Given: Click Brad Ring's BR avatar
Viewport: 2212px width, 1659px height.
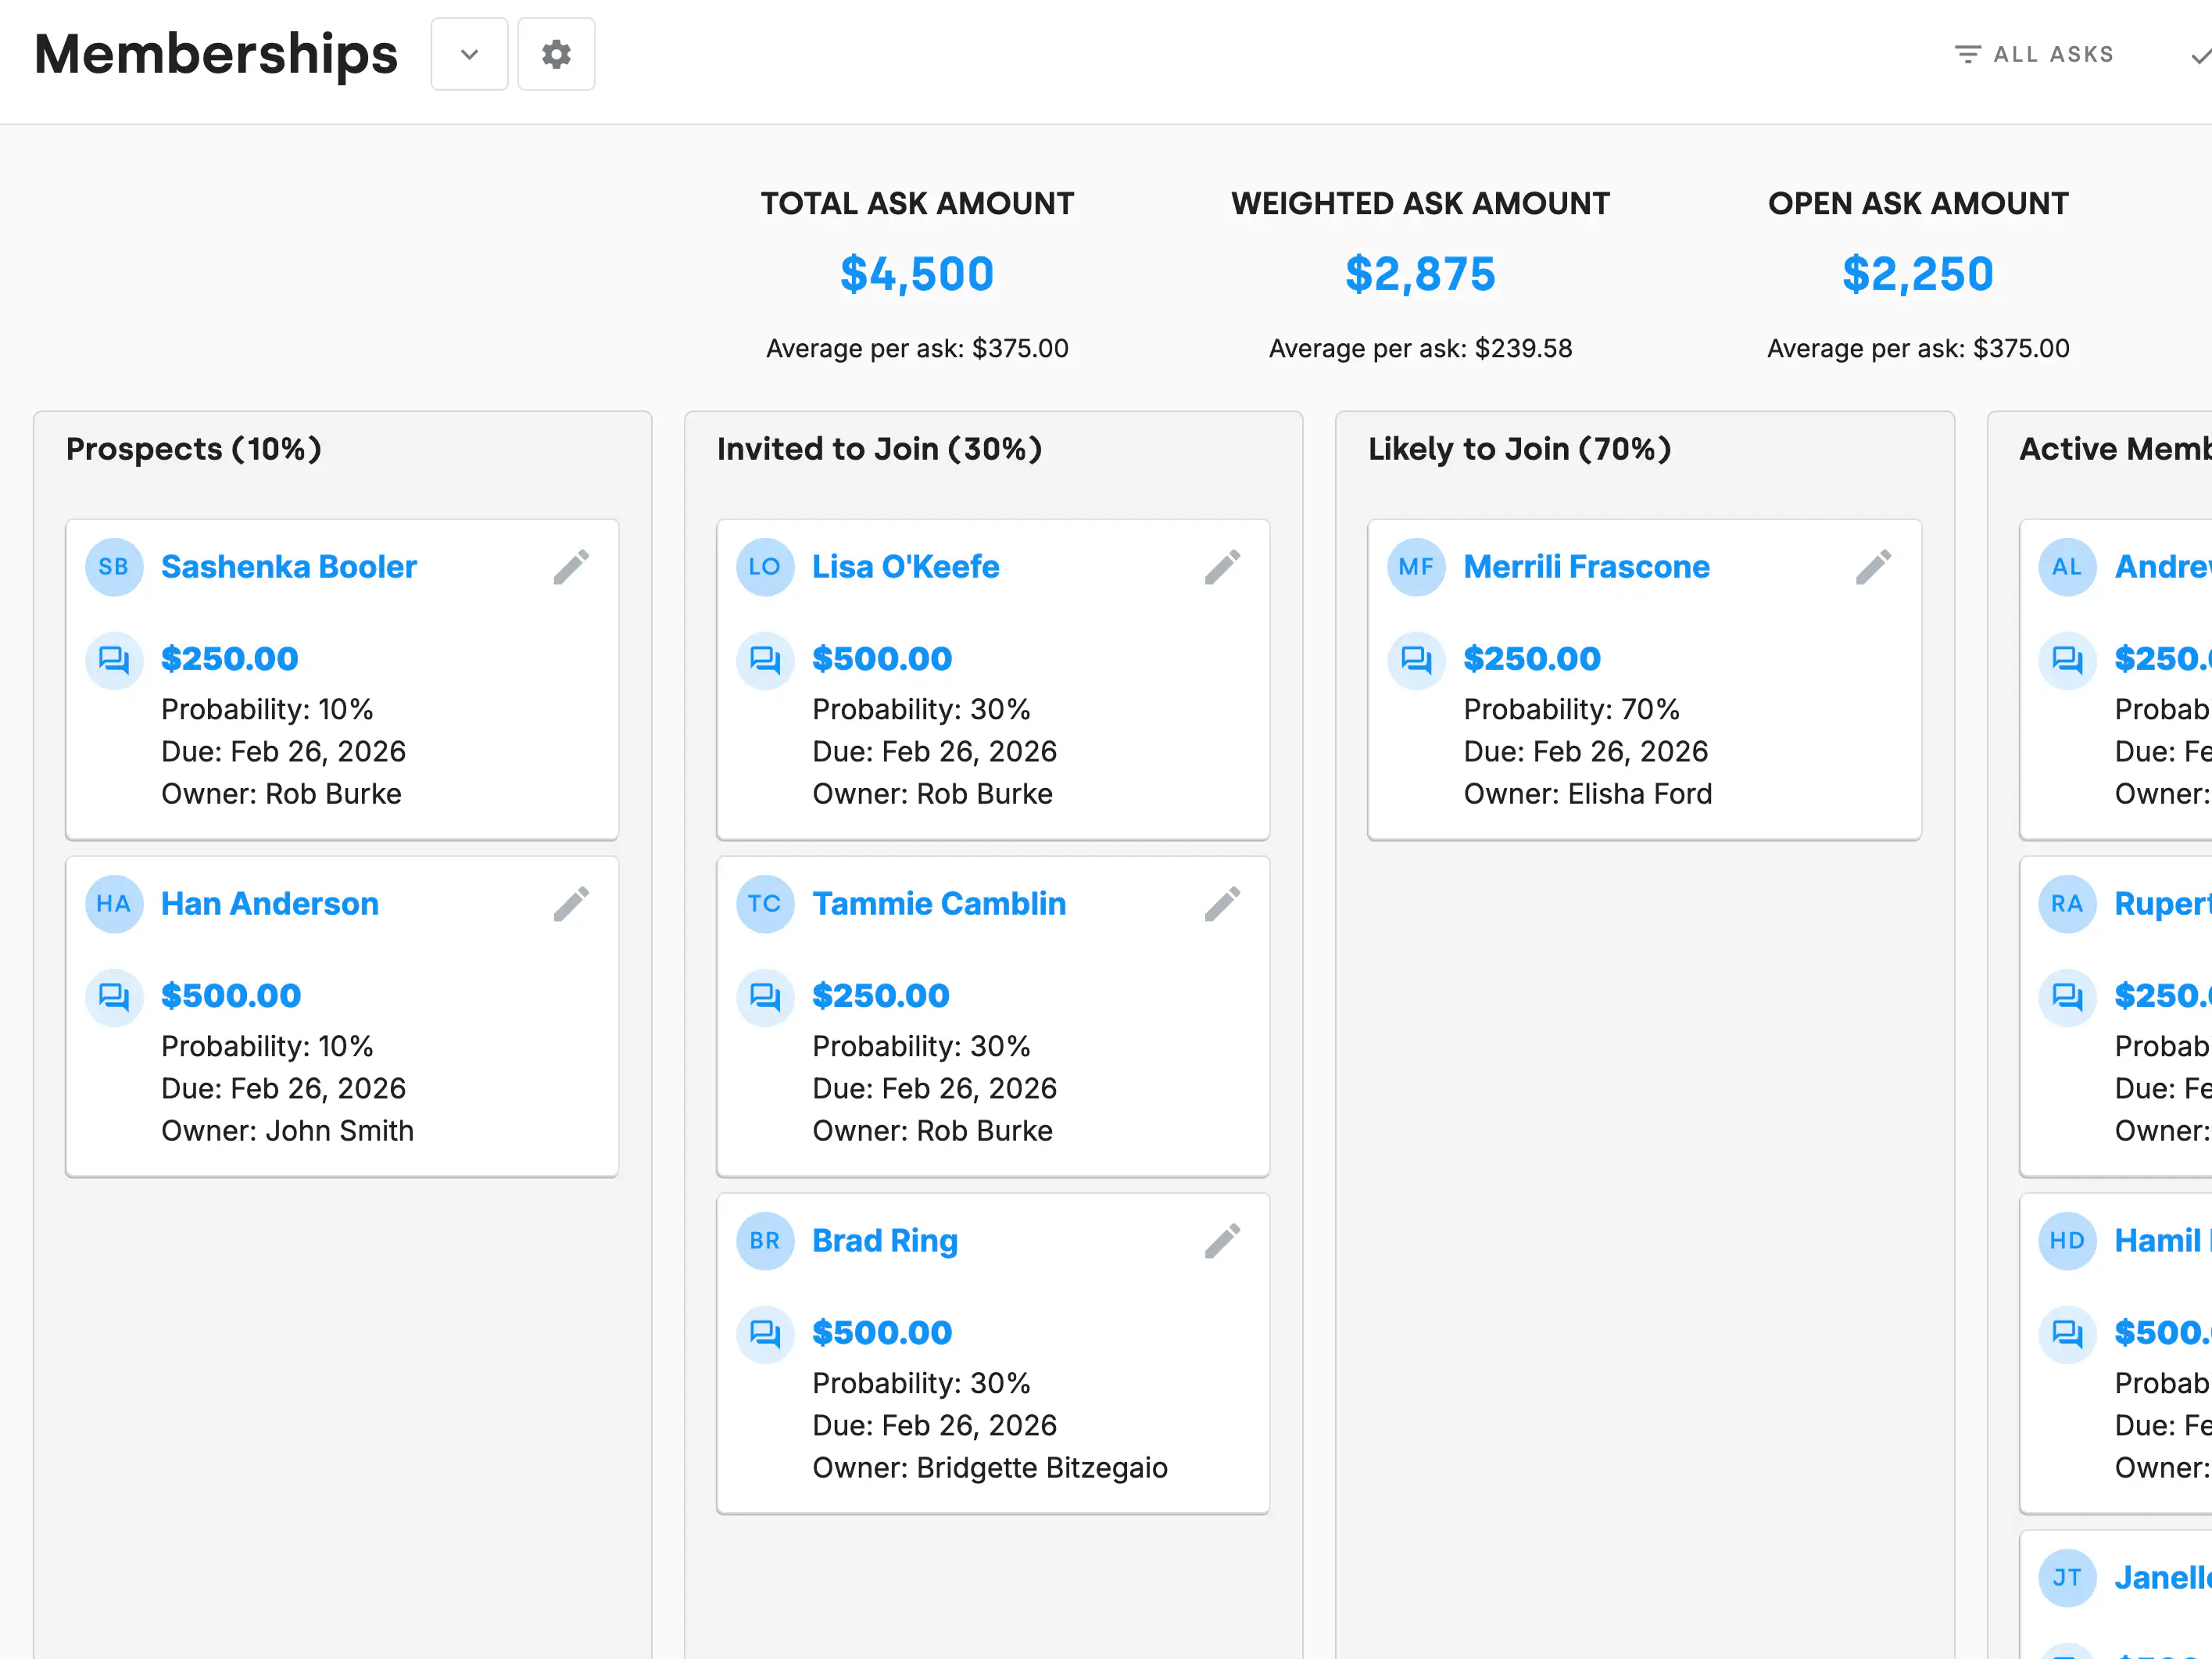Looking at the screenshot, I should pyautogui.click(x=765, y=1241).
